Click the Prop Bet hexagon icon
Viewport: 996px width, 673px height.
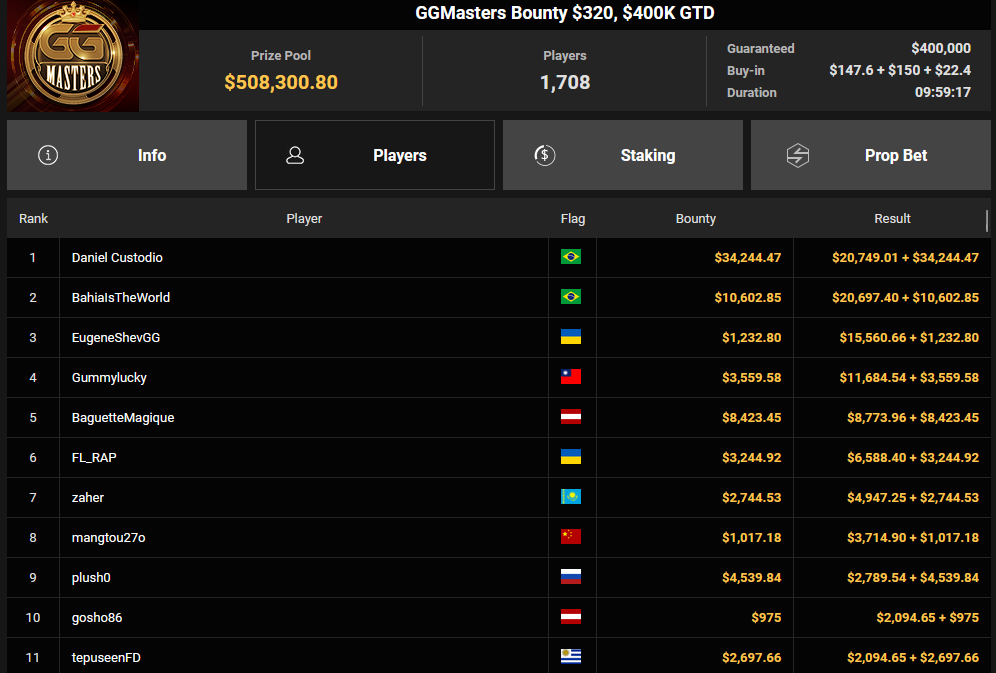tap(798, 155)
